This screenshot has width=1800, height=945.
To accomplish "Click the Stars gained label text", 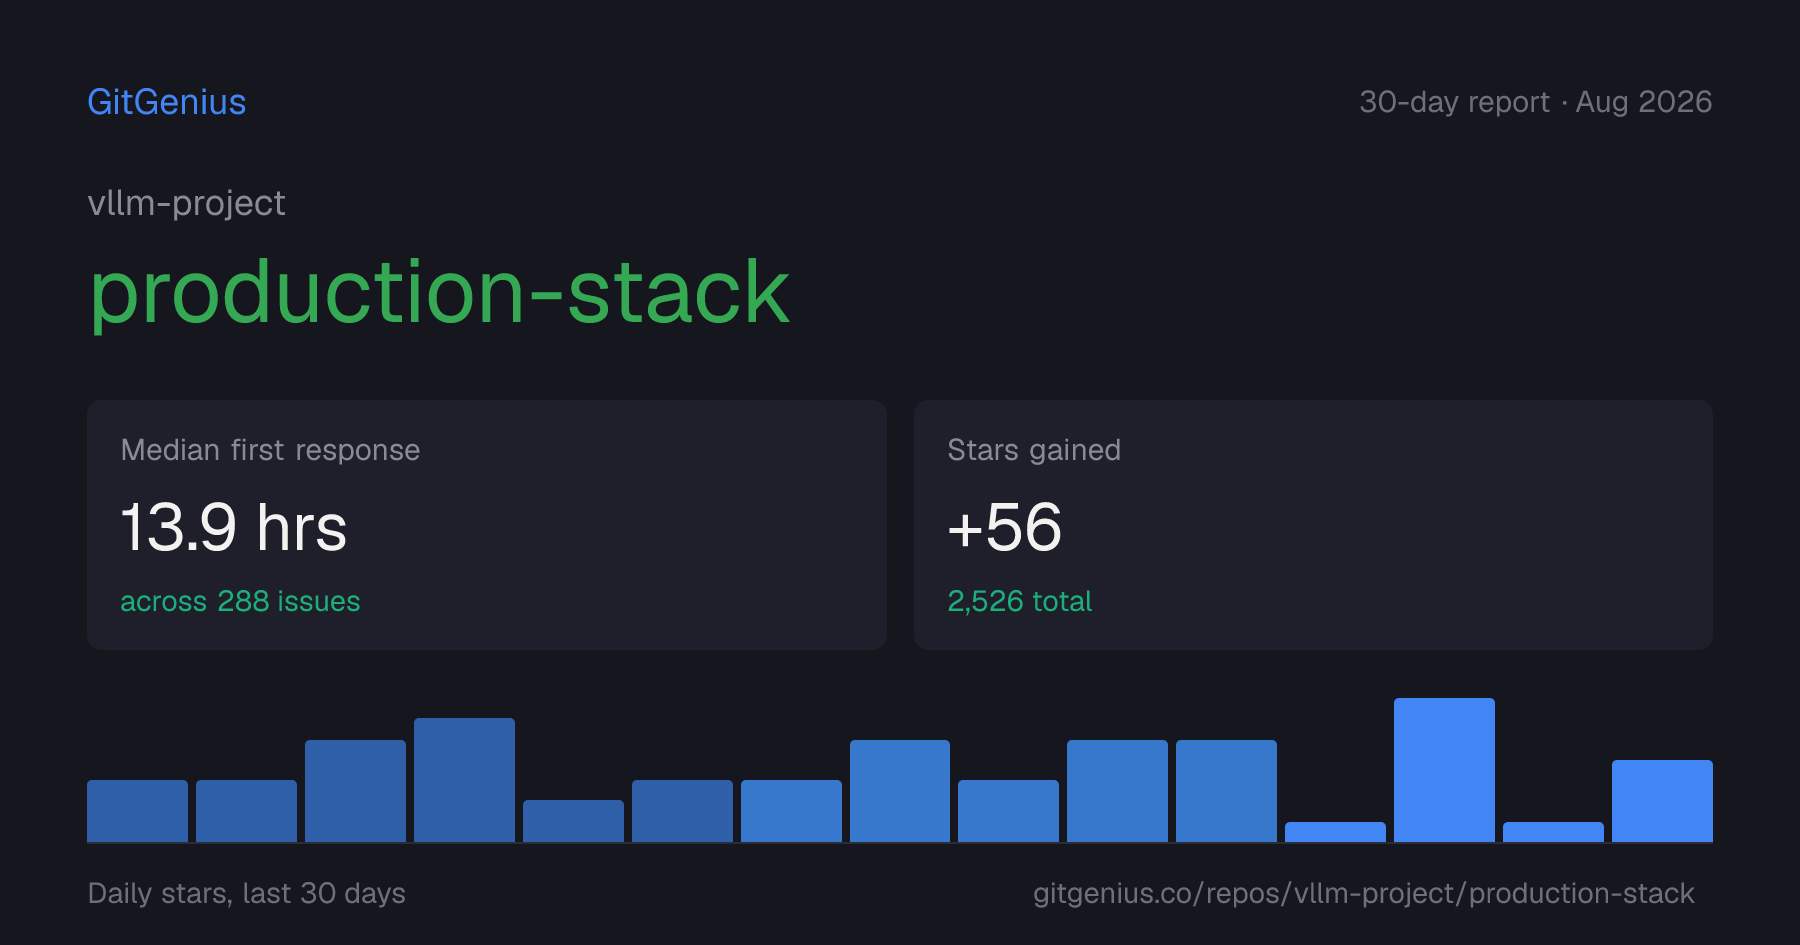I will (x=1034, y=450).
